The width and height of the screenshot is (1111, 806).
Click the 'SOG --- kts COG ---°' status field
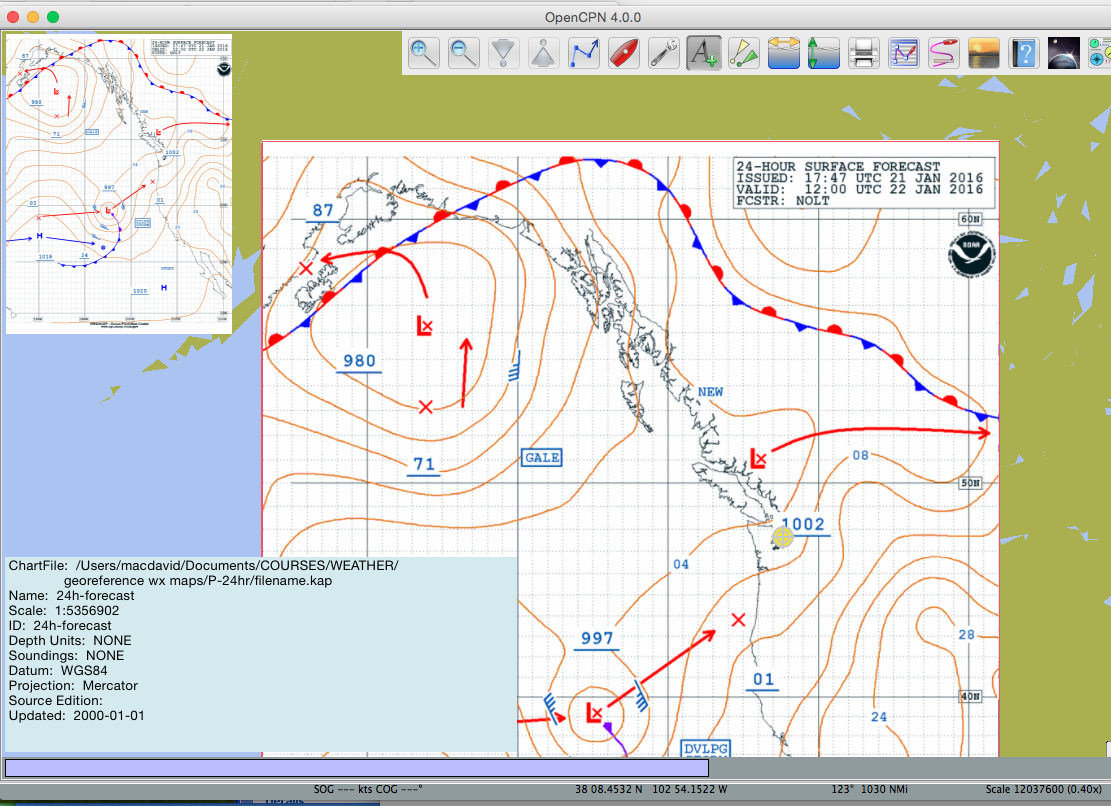pyautogui.click(x=368, y=789)
